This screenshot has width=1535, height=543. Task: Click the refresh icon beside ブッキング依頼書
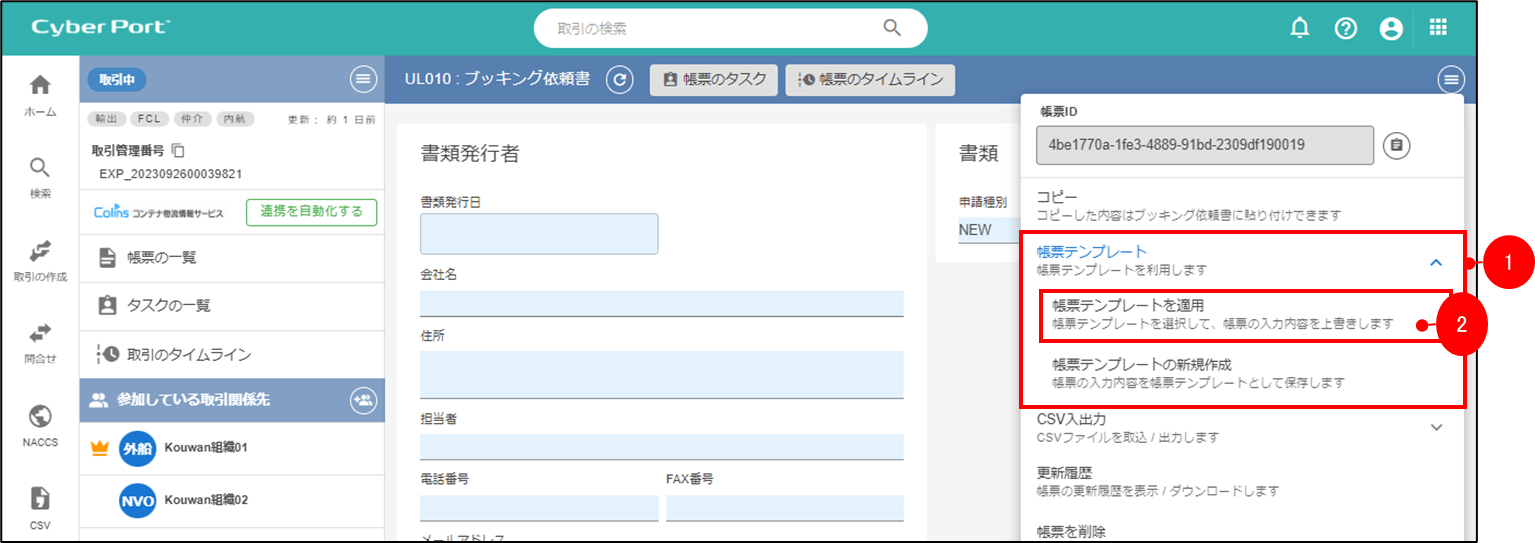[x=620, y=80]
